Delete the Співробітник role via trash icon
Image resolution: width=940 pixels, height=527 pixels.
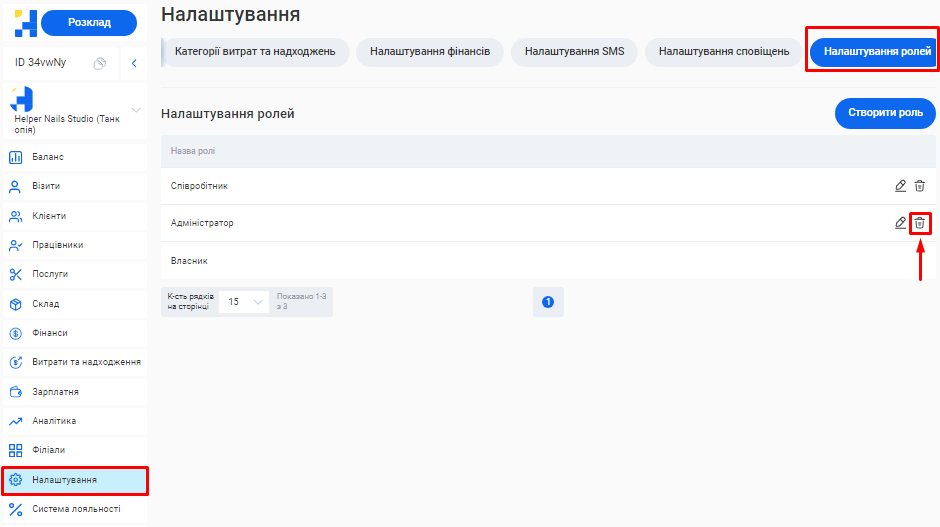click(920, 186)
